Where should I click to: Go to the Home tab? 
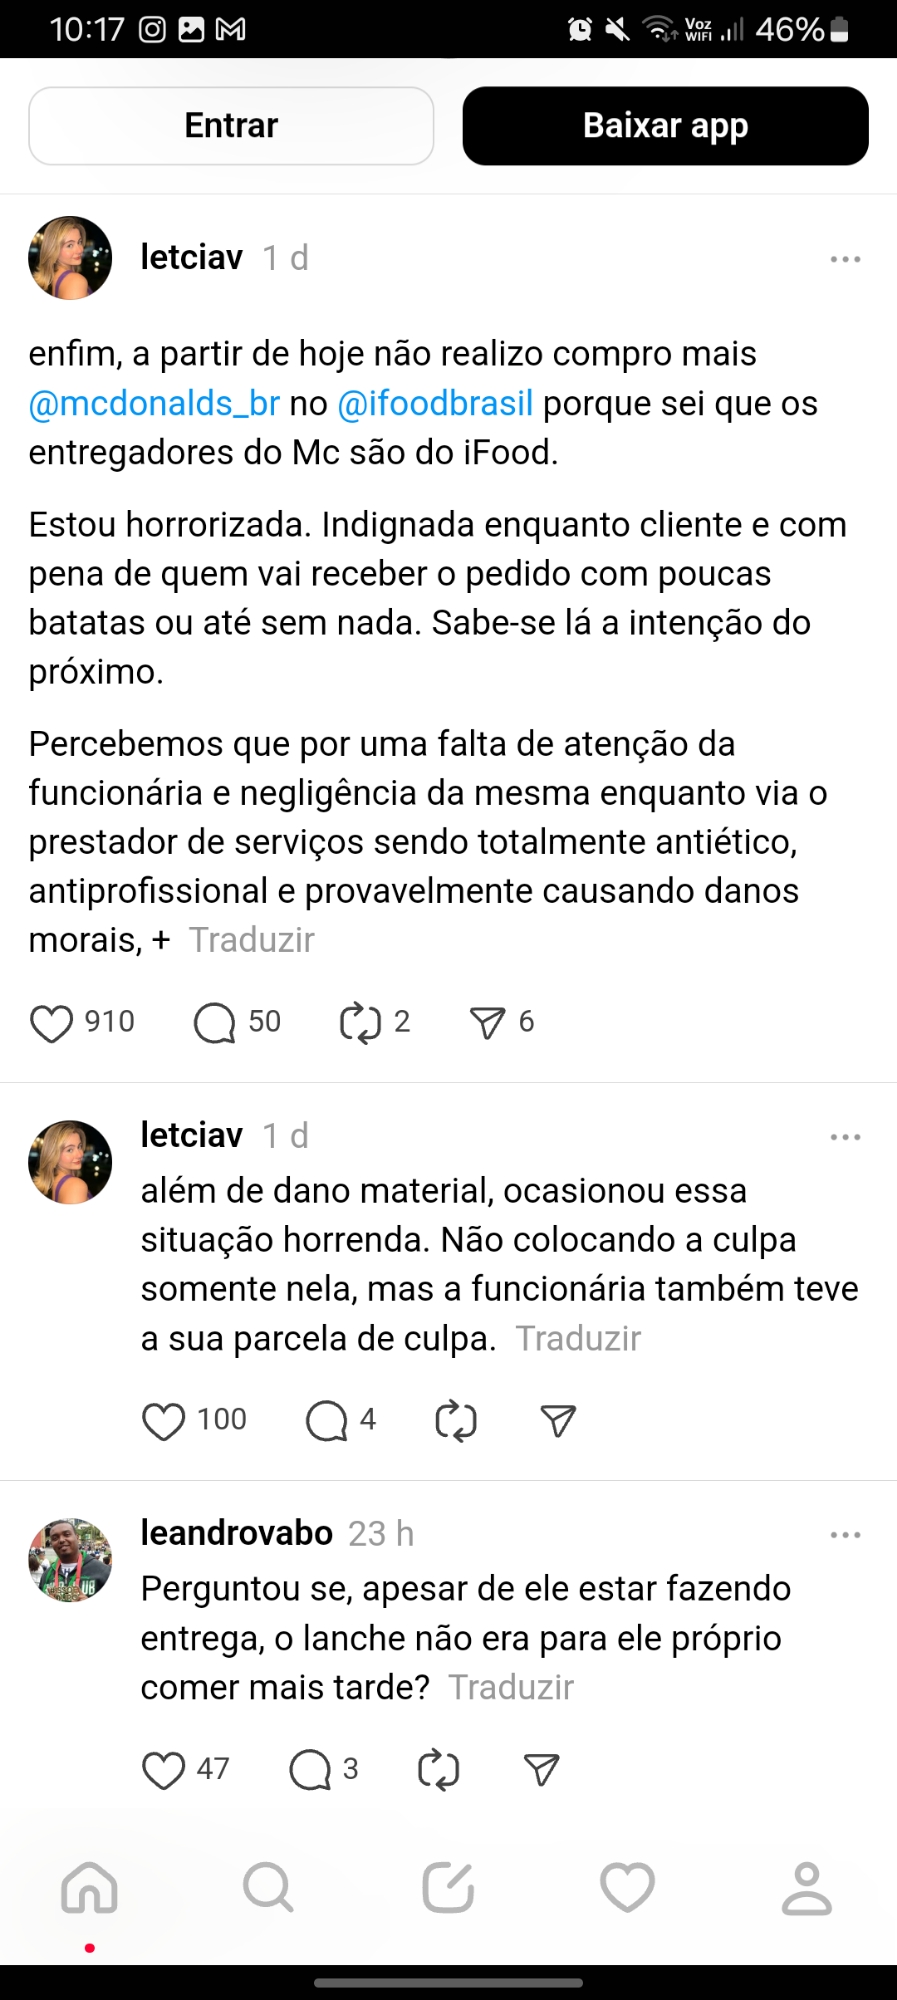coord(90,1888)
